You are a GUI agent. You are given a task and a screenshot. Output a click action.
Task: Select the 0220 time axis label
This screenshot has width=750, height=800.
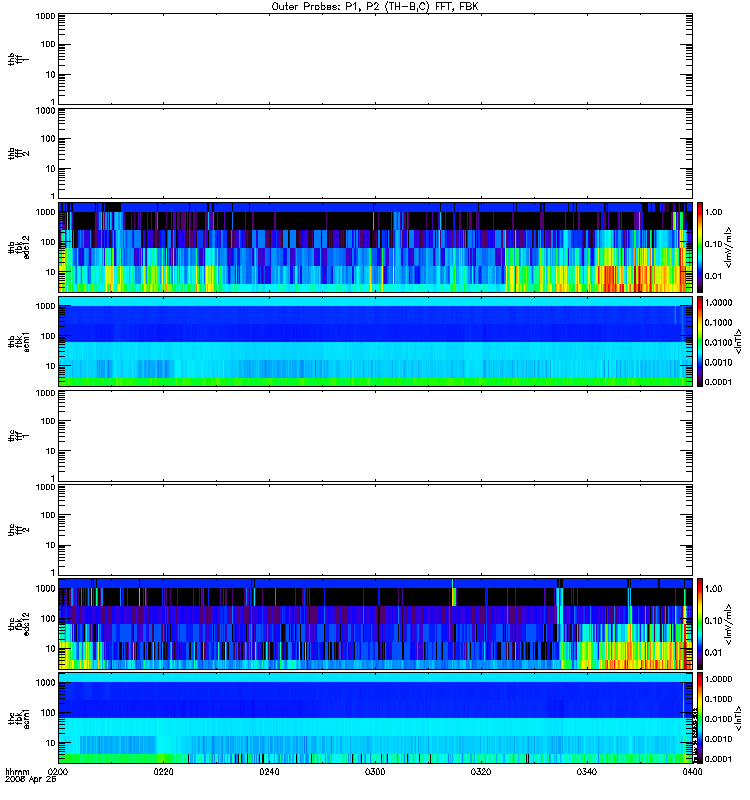(163, 771)
